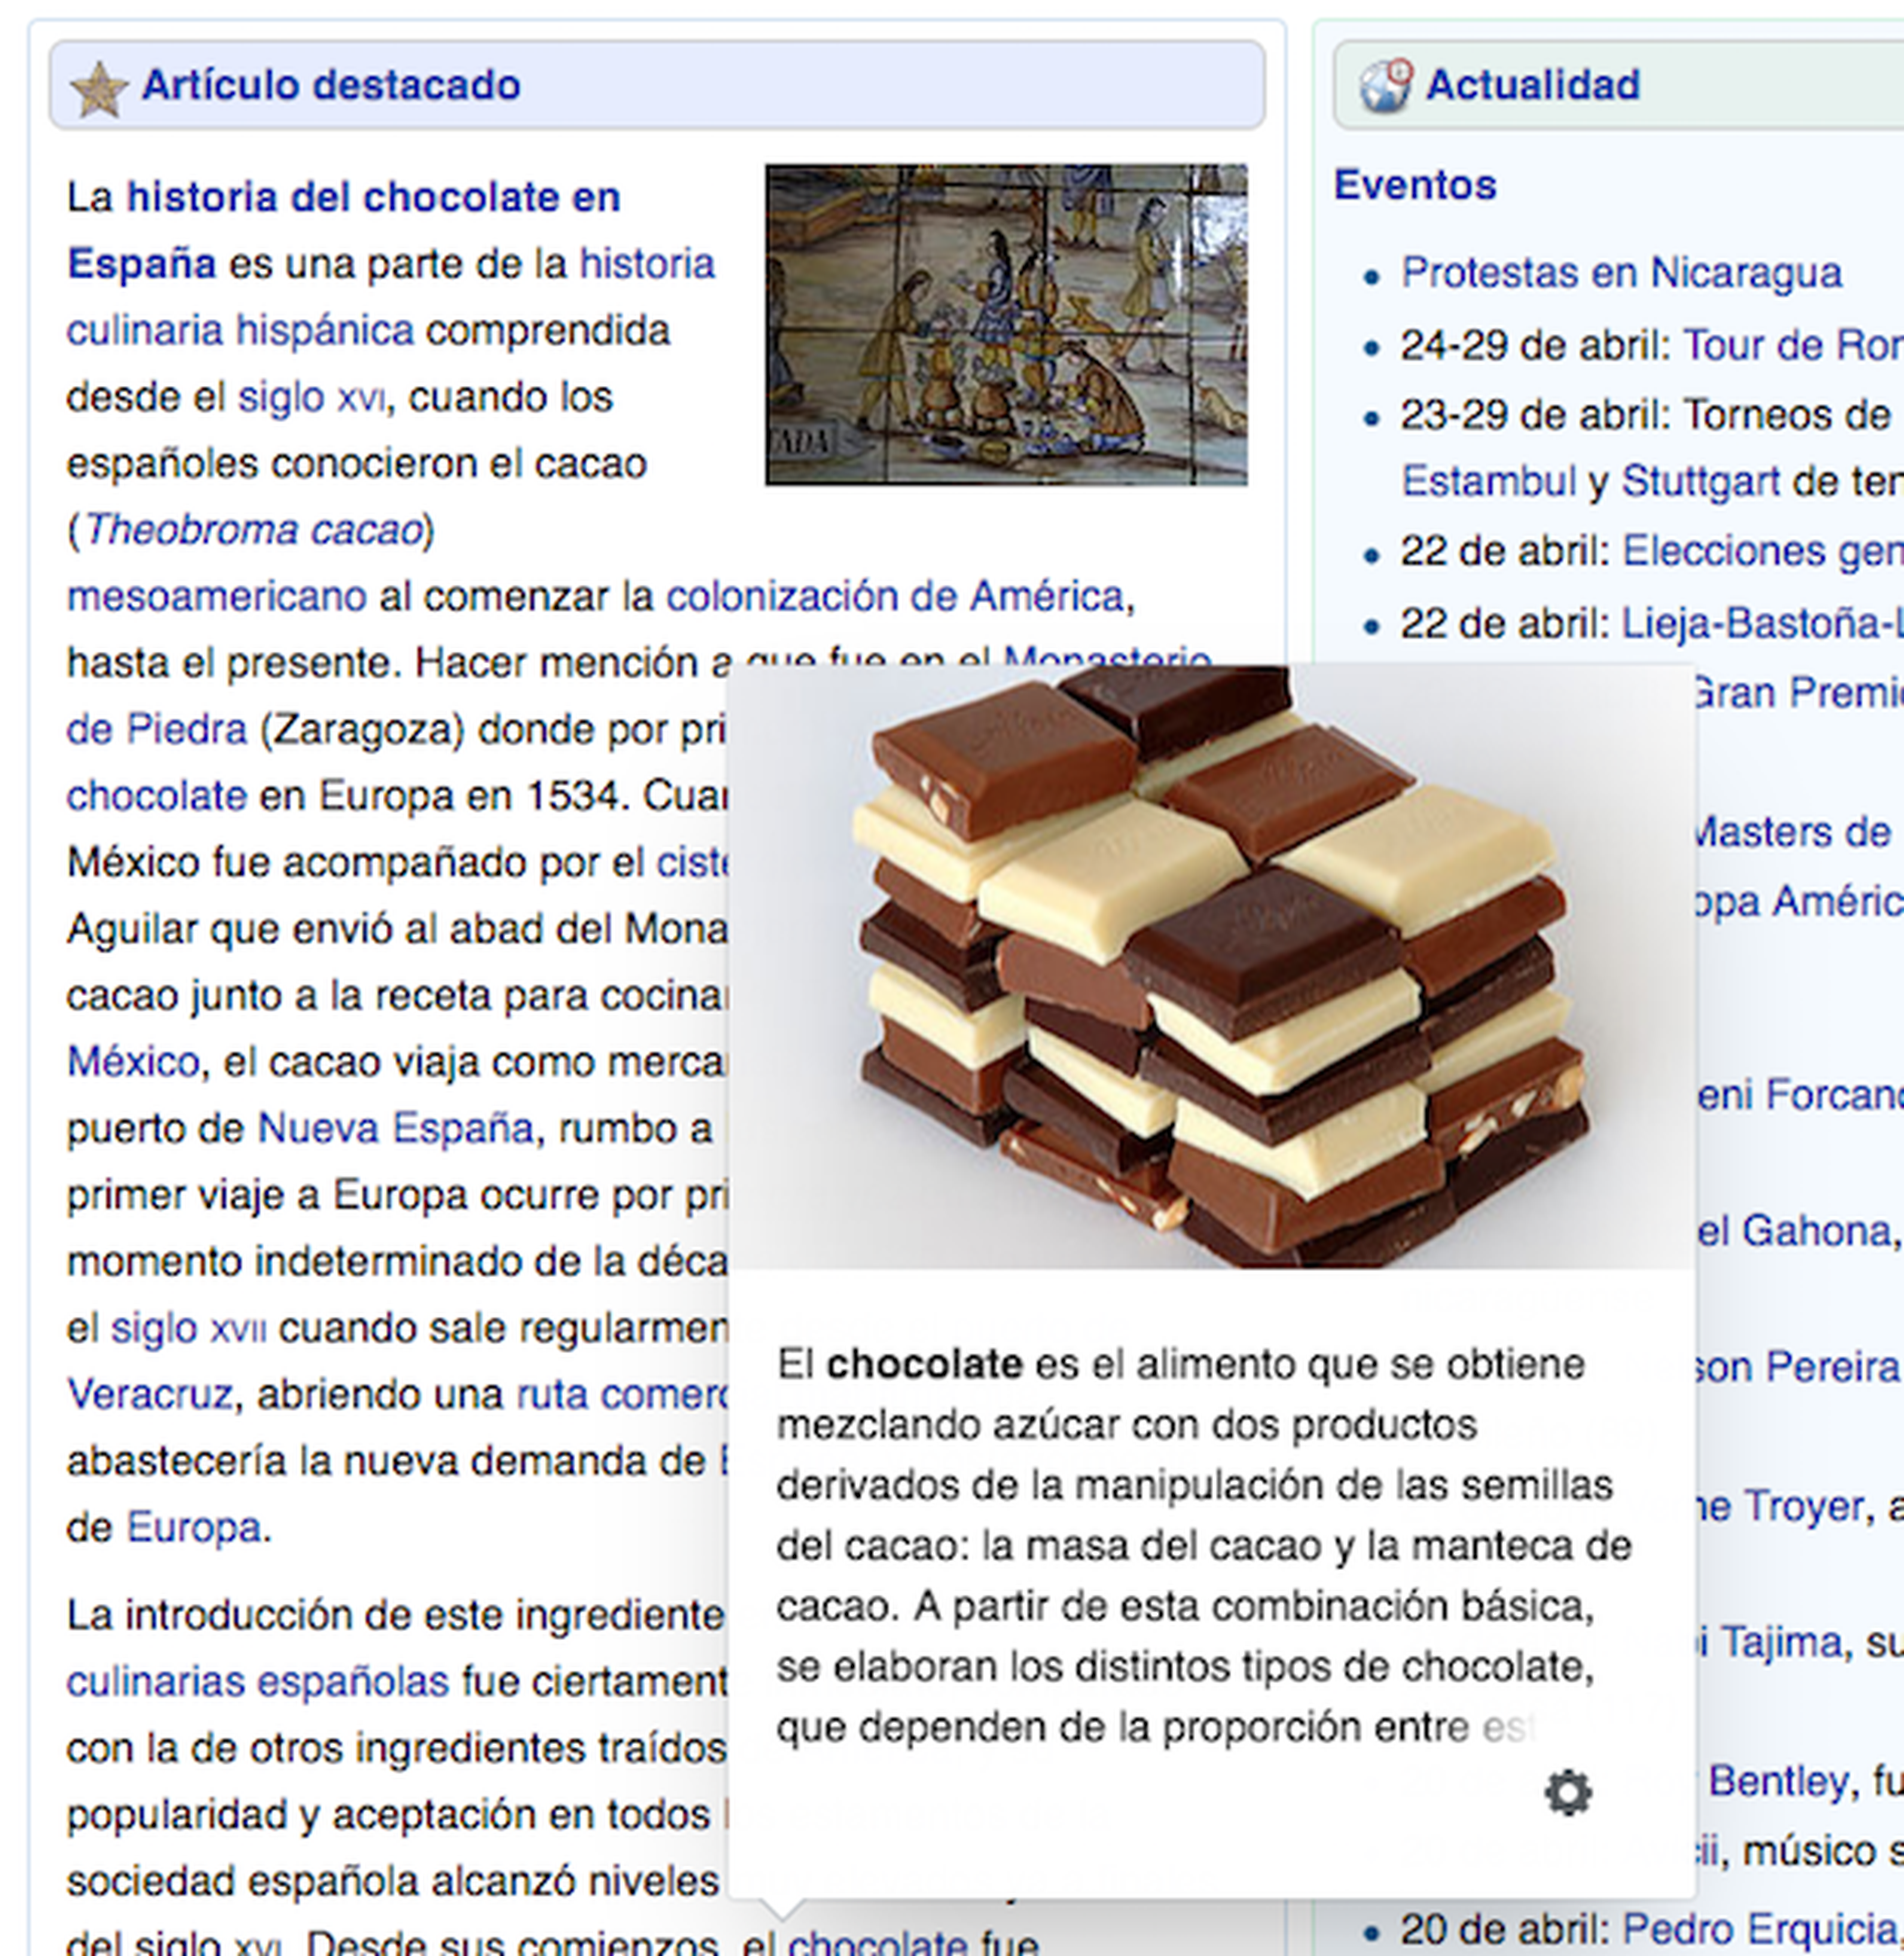Click the star icon beside Artículo destacado

(98, 88)
